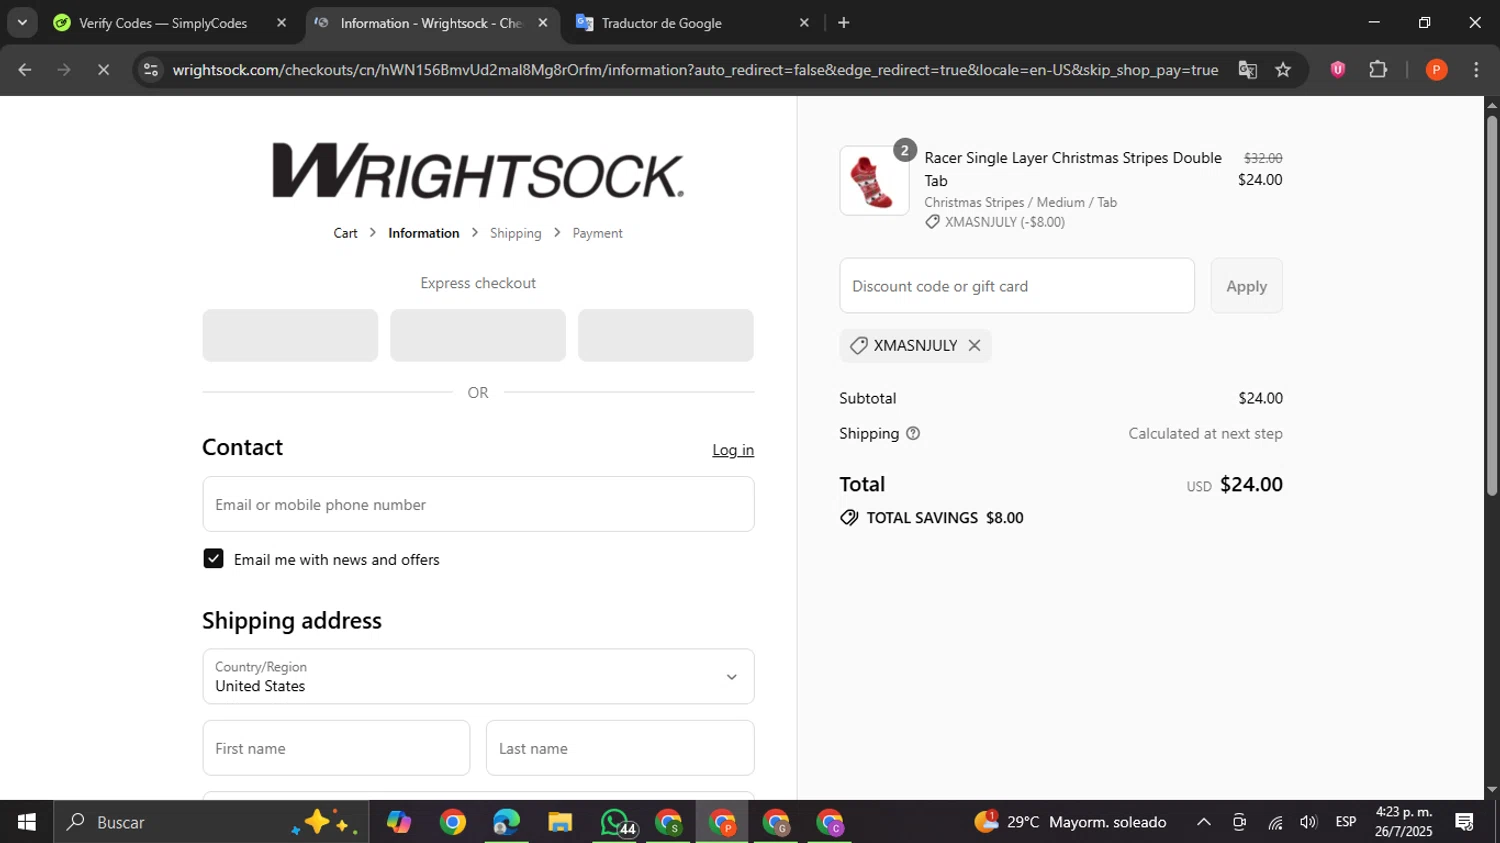Viewport: 1500px width, 843px height.
Task: Click the Apply discount button
Action: [1247, 286]
